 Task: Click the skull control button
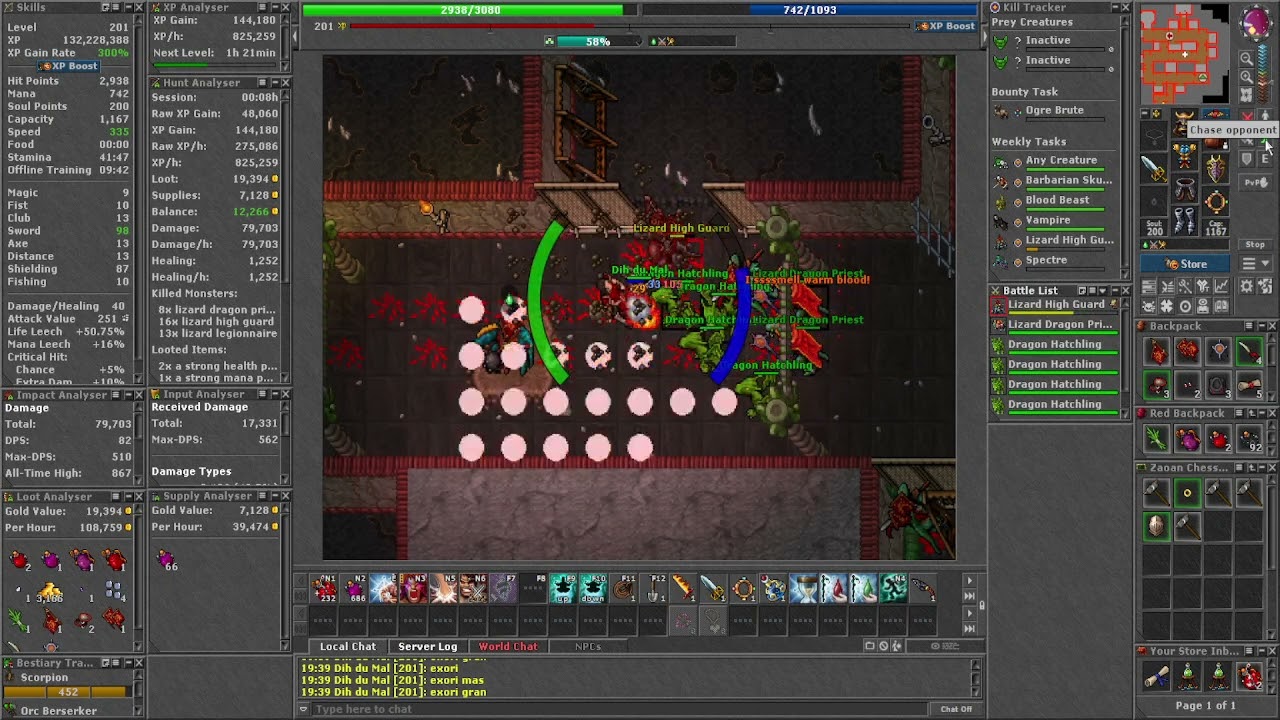click(x=1148, y=306)
